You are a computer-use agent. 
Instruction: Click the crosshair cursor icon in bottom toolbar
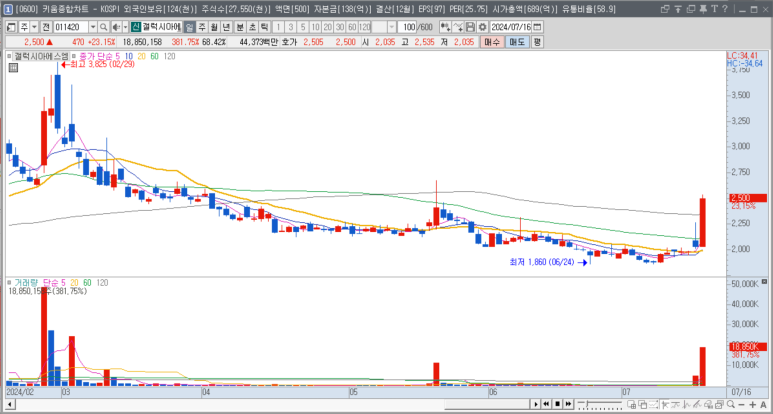[665, 404]
